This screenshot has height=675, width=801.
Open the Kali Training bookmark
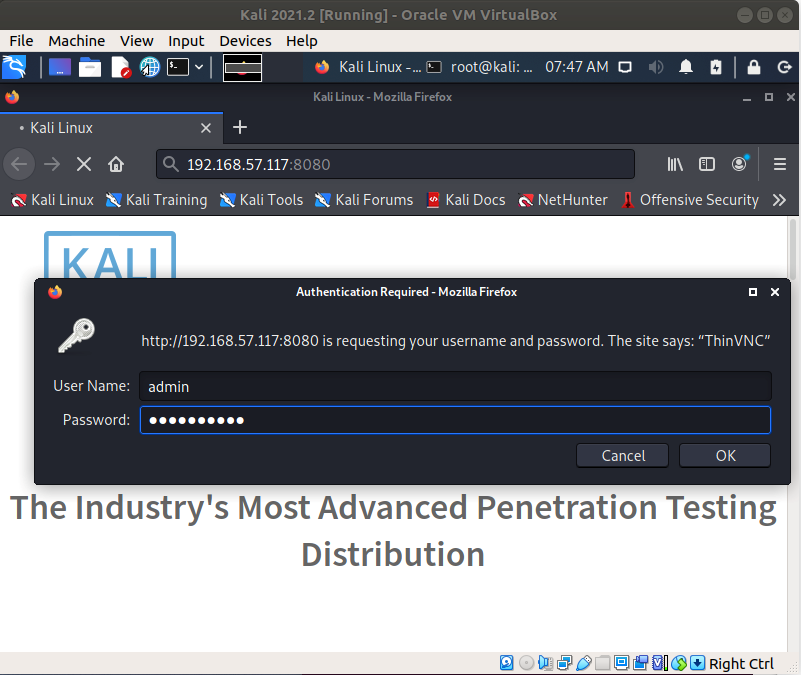coord(156,200)
